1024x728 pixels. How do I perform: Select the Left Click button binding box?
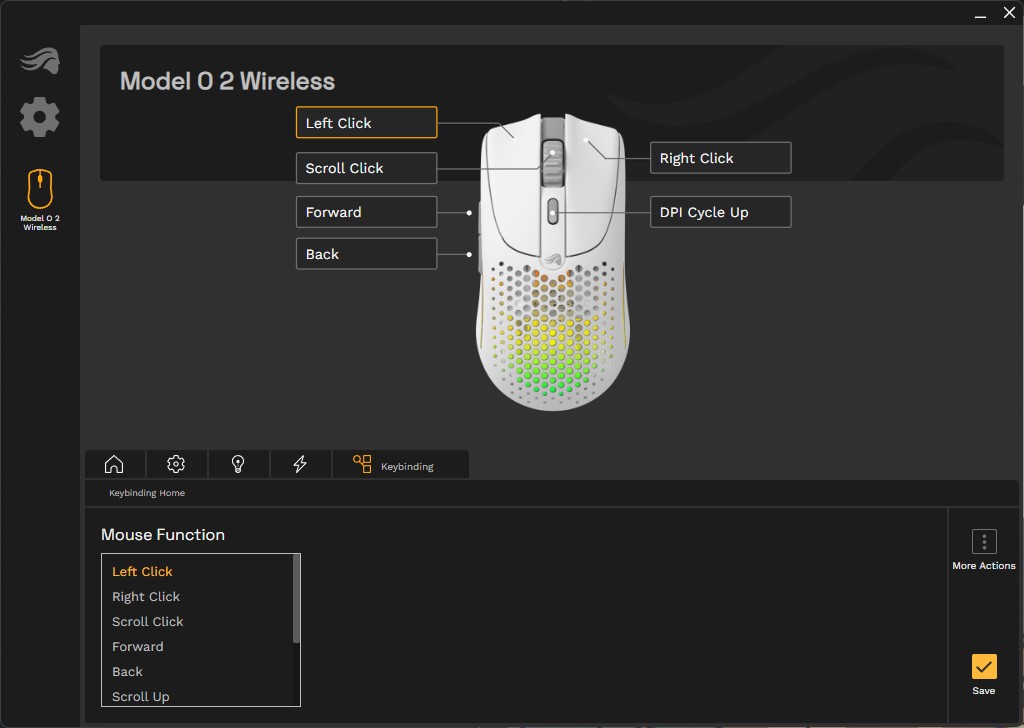(x=366, y=122)
